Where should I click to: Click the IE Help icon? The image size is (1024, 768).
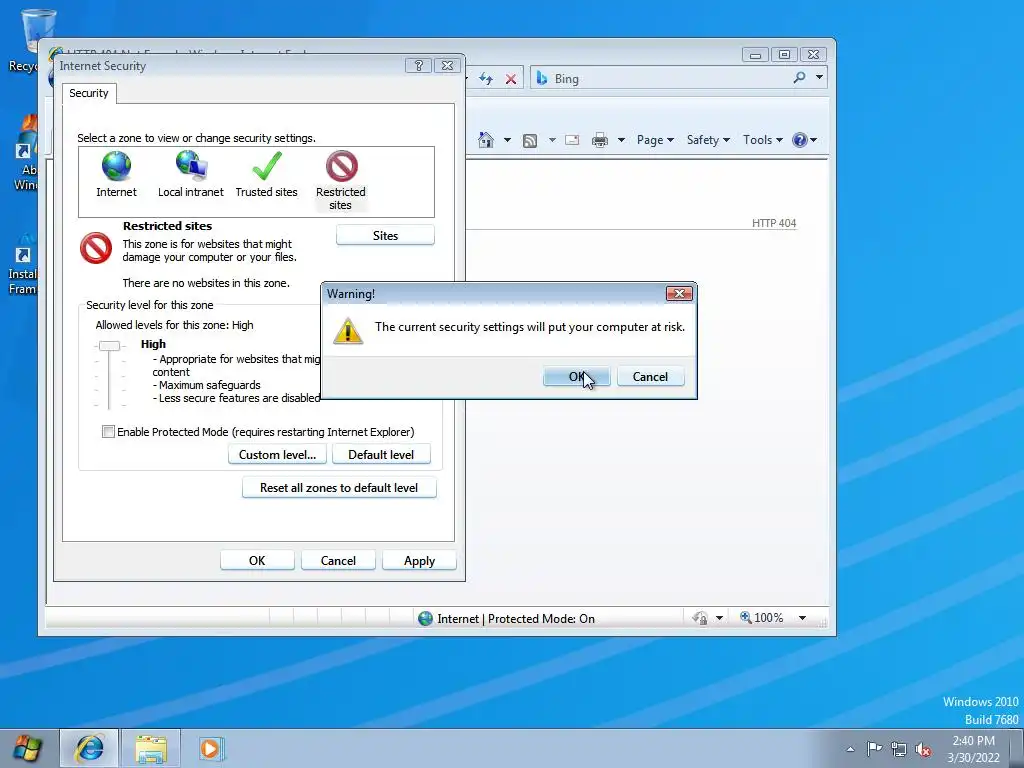coord(799,140)
